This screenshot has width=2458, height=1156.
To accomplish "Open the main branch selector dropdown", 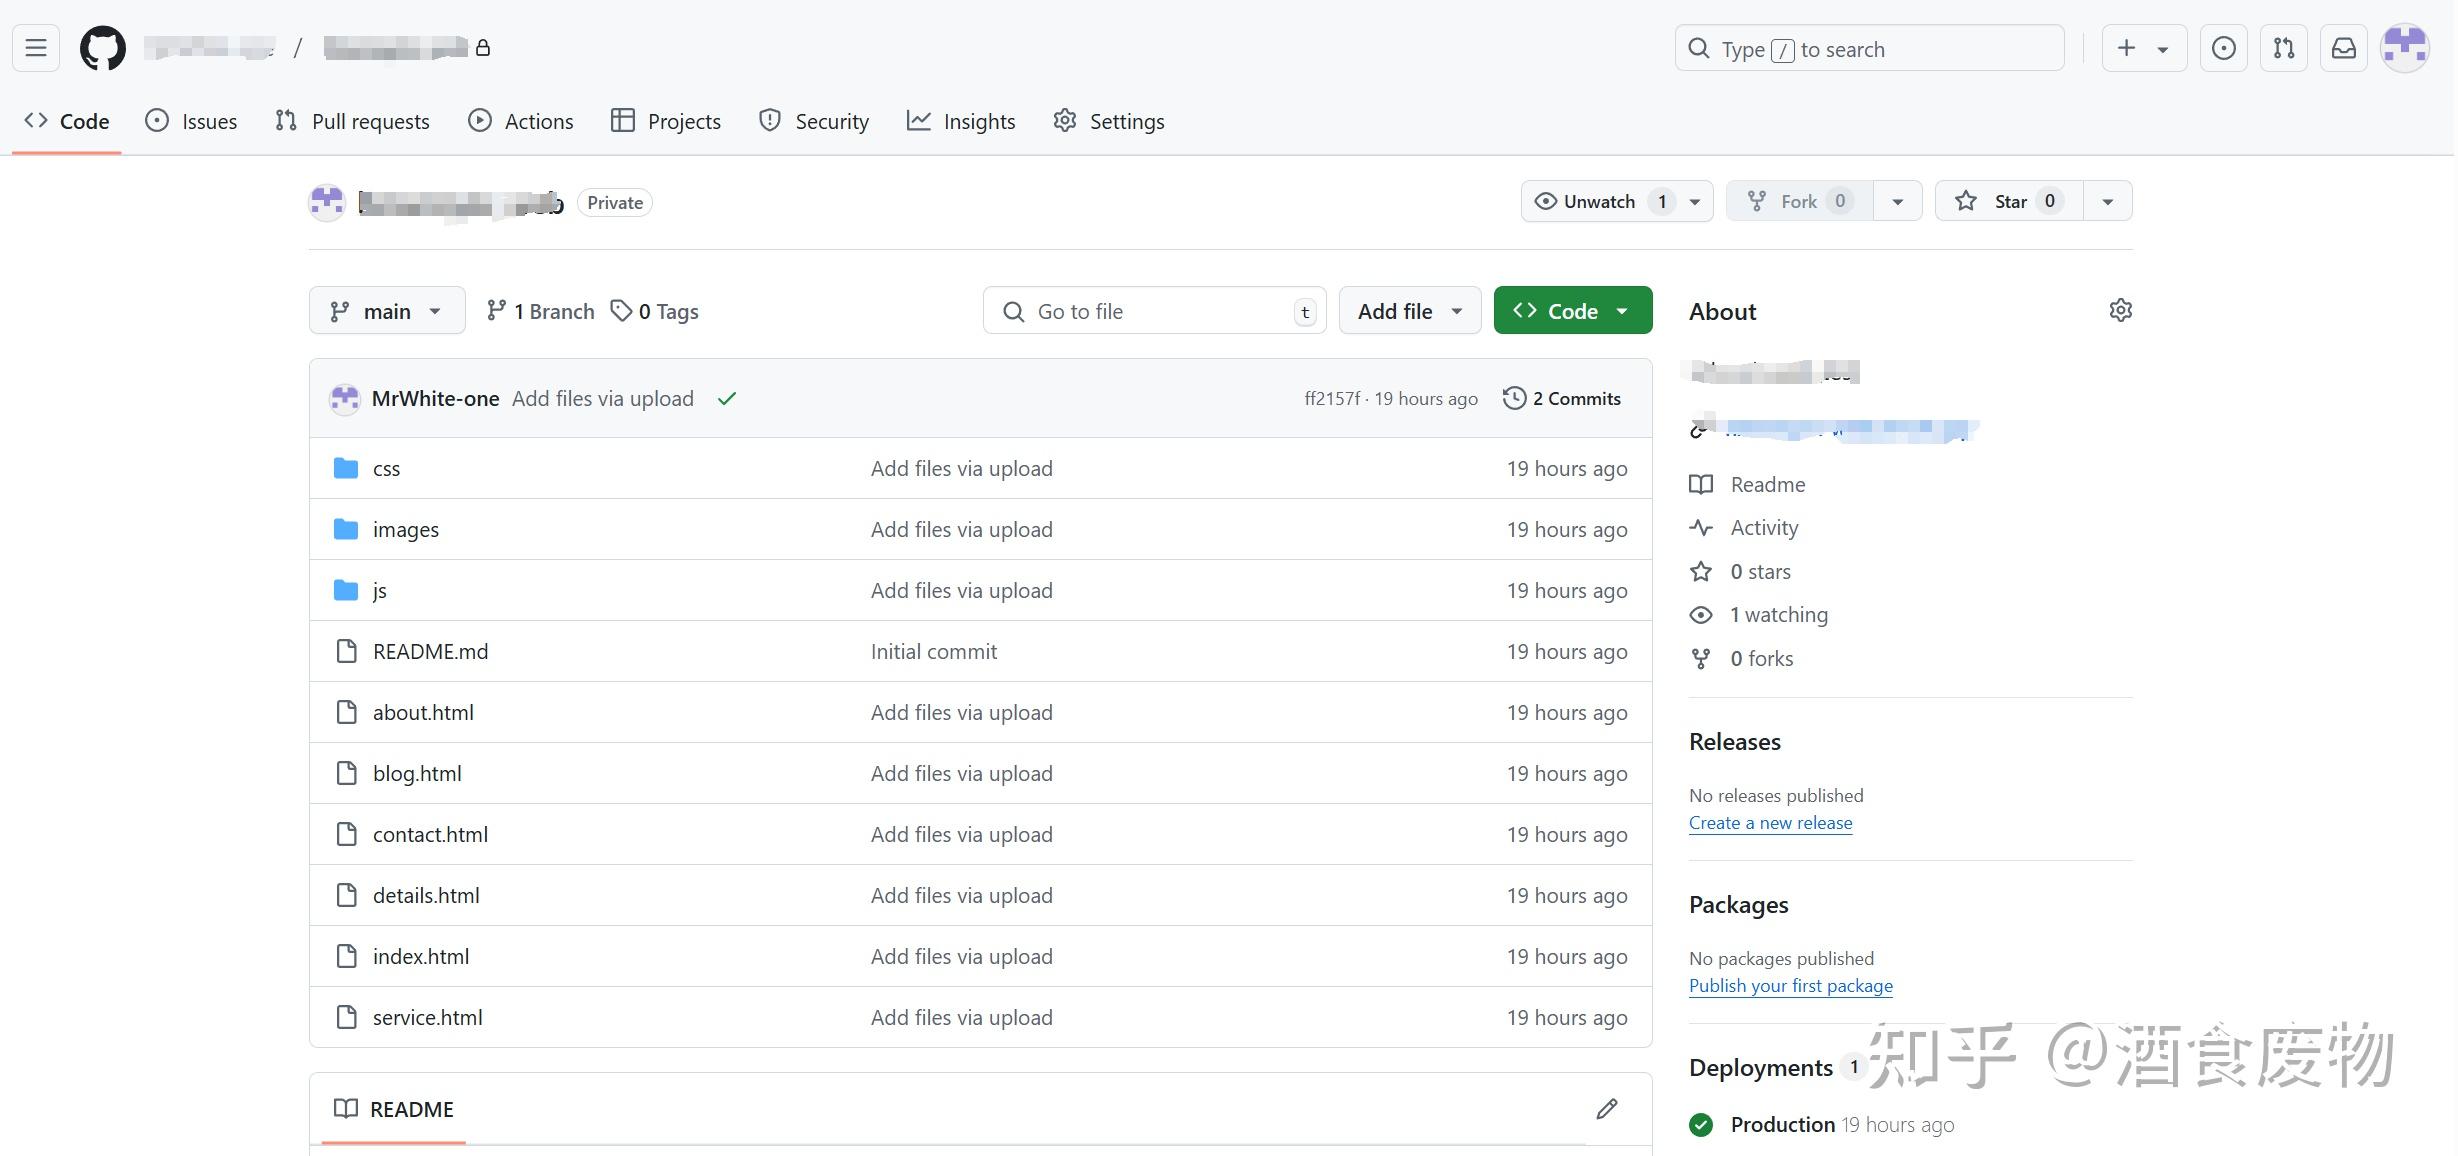I will [386, 310].
